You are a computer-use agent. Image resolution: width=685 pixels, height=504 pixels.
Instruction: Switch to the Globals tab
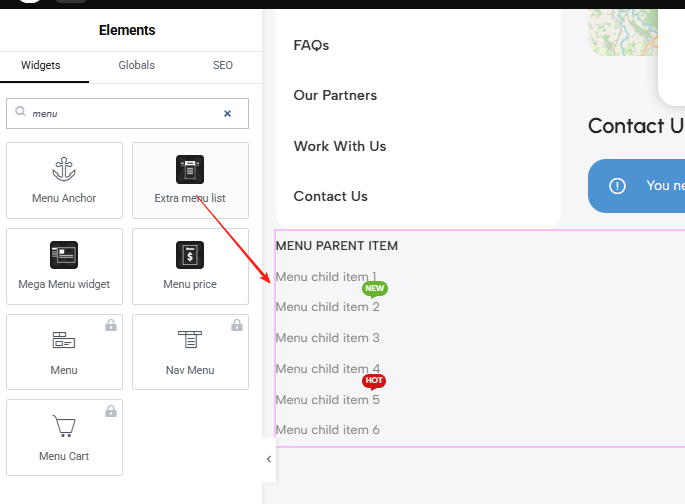tap(136, 65)
